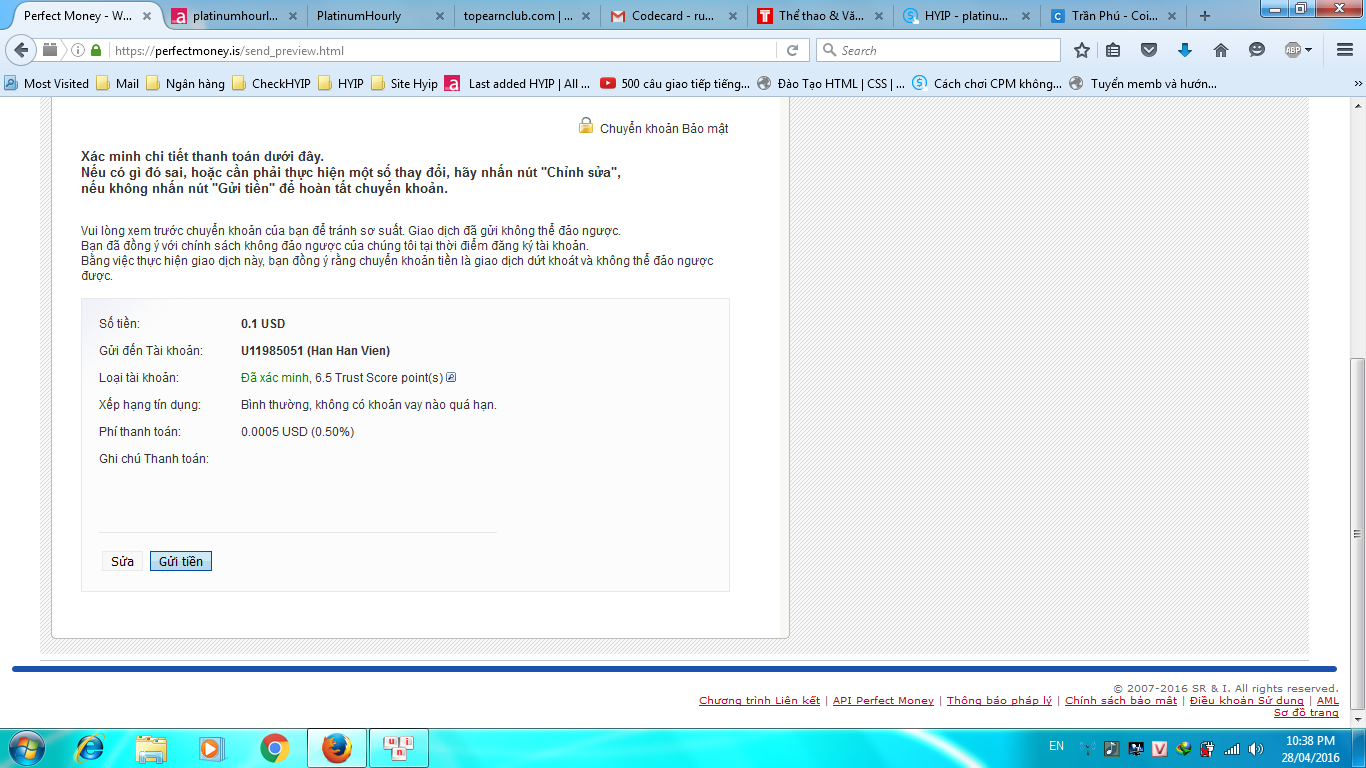Select the account text U11985051 (Han Han Vien)
The width and height of the screenshot is (1366, 768).
tap(315, 350)
